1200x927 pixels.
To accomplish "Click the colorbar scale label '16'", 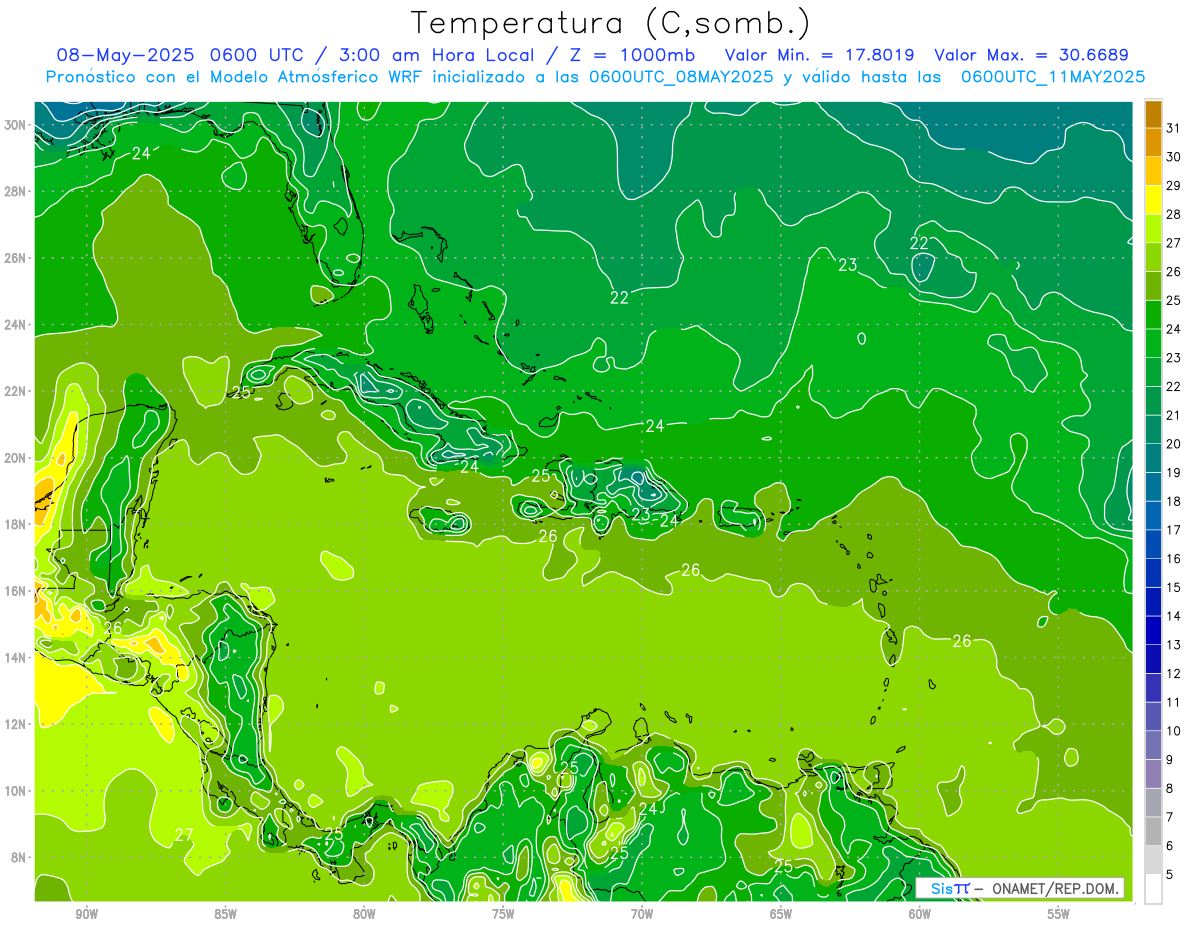I will pos(1174,559).
